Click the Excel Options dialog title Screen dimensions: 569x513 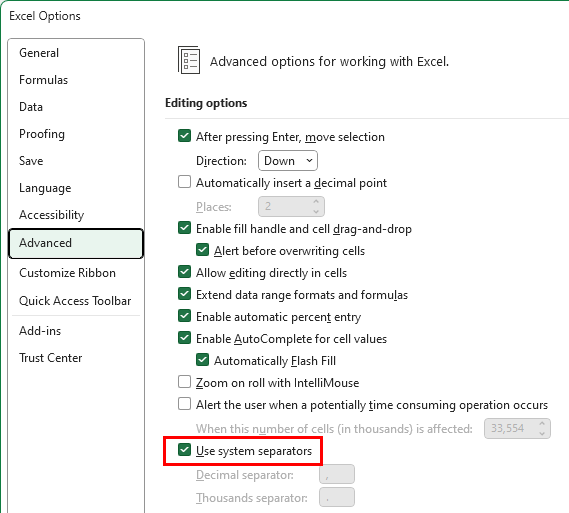pos(45,16)
